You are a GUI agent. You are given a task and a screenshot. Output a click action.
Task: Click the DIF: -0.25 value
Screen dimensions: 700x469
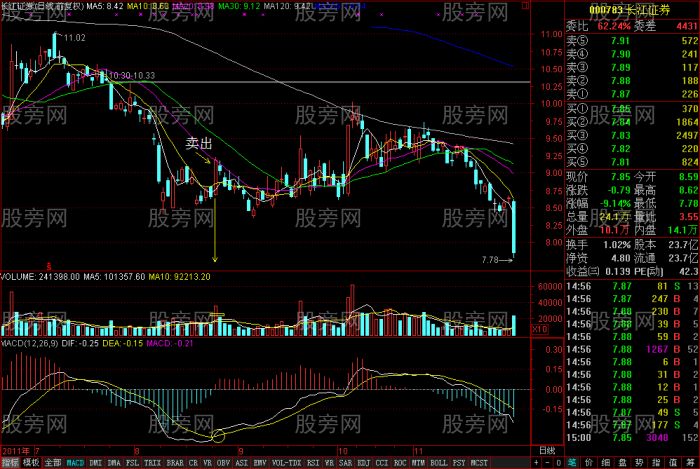tap(79, 343)
